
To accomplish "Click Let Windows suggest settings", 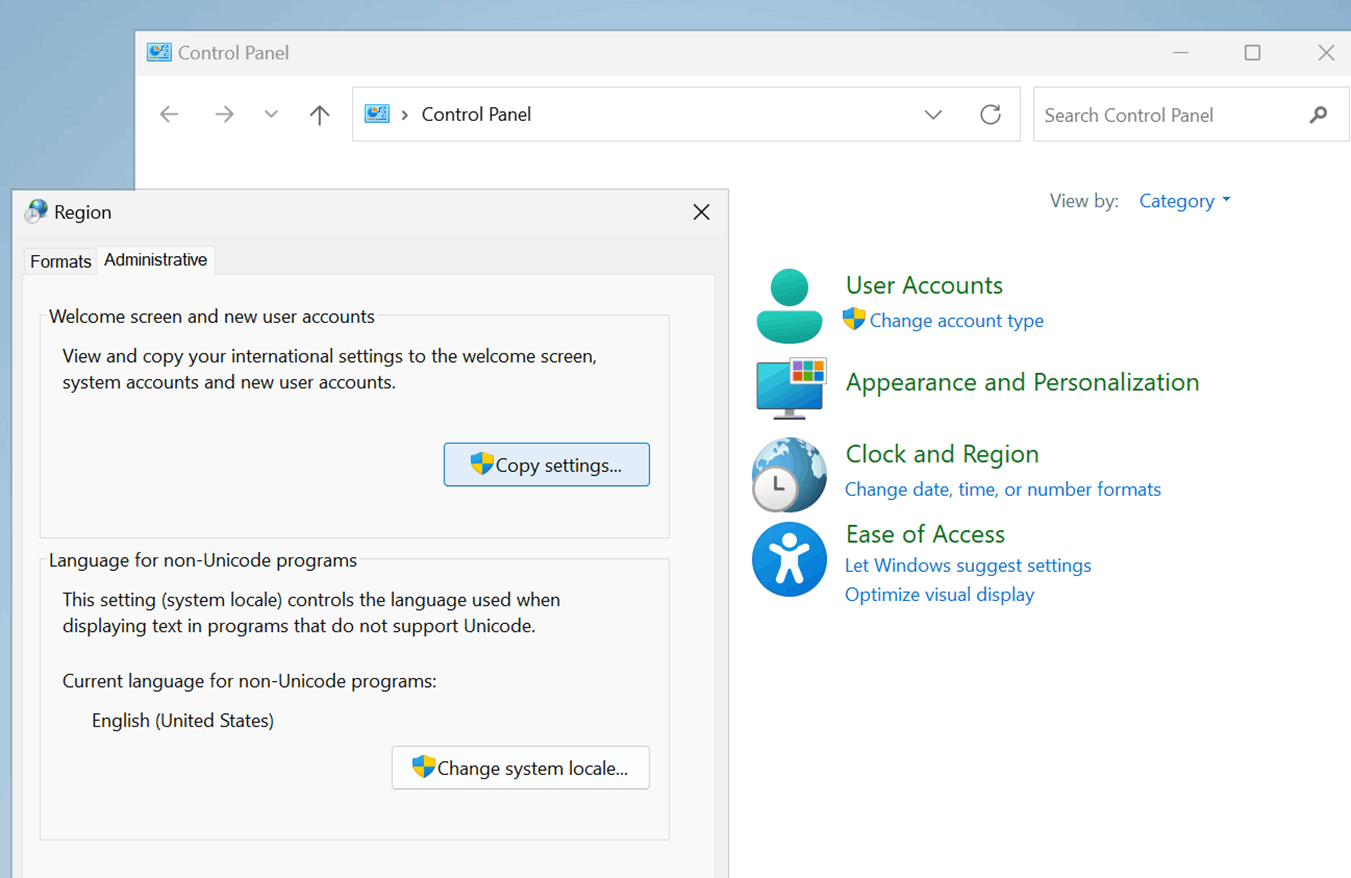I will (x=968, y=565).
